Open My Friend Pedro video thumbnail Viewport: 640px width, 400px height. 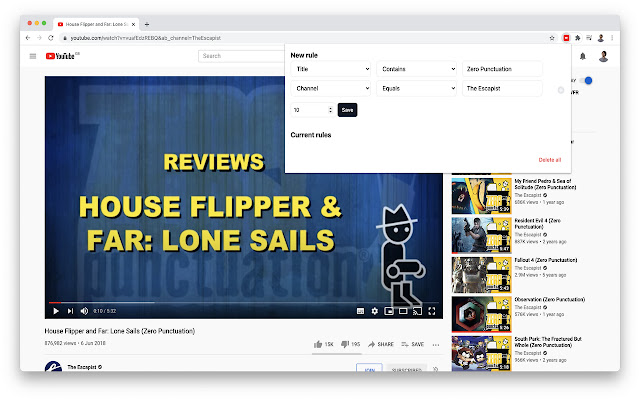pyautogui.click(x=481, y=196)
